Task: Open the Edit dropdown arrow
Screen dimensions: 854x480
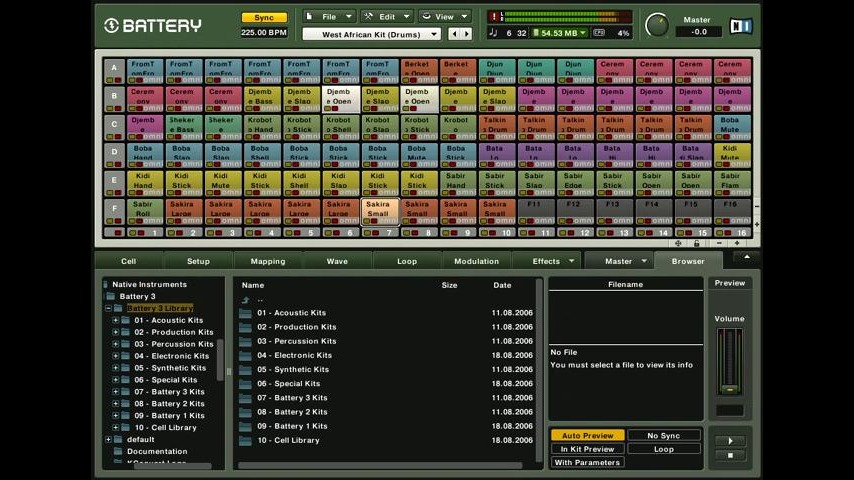Action: click(x=406, y=17)
